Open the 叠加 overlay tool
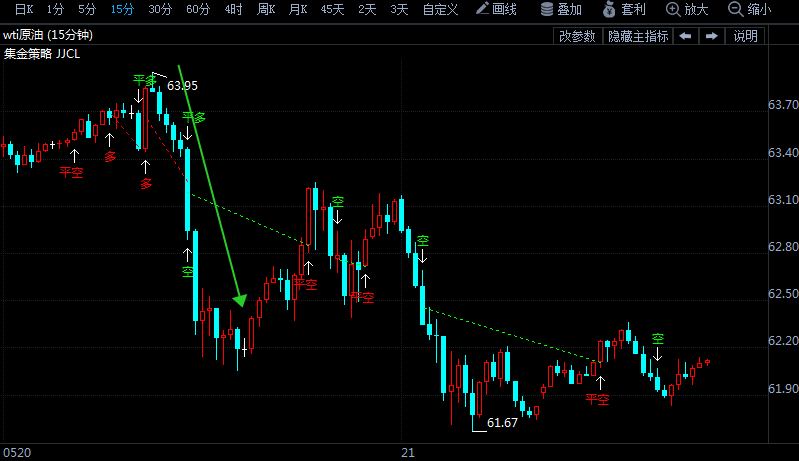Screen dimensions: 799x461 (561, 9)
